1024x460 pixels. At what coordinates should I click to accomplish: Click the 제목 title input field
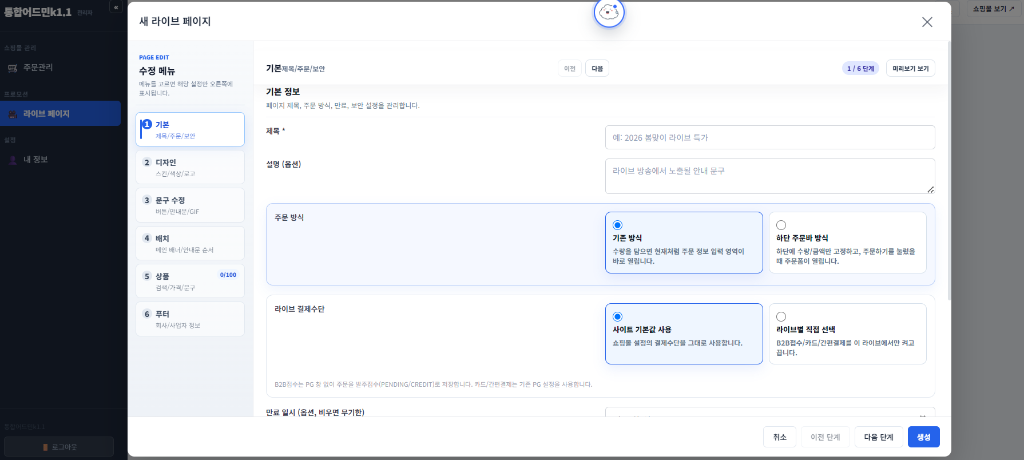(x=770, y=137)
